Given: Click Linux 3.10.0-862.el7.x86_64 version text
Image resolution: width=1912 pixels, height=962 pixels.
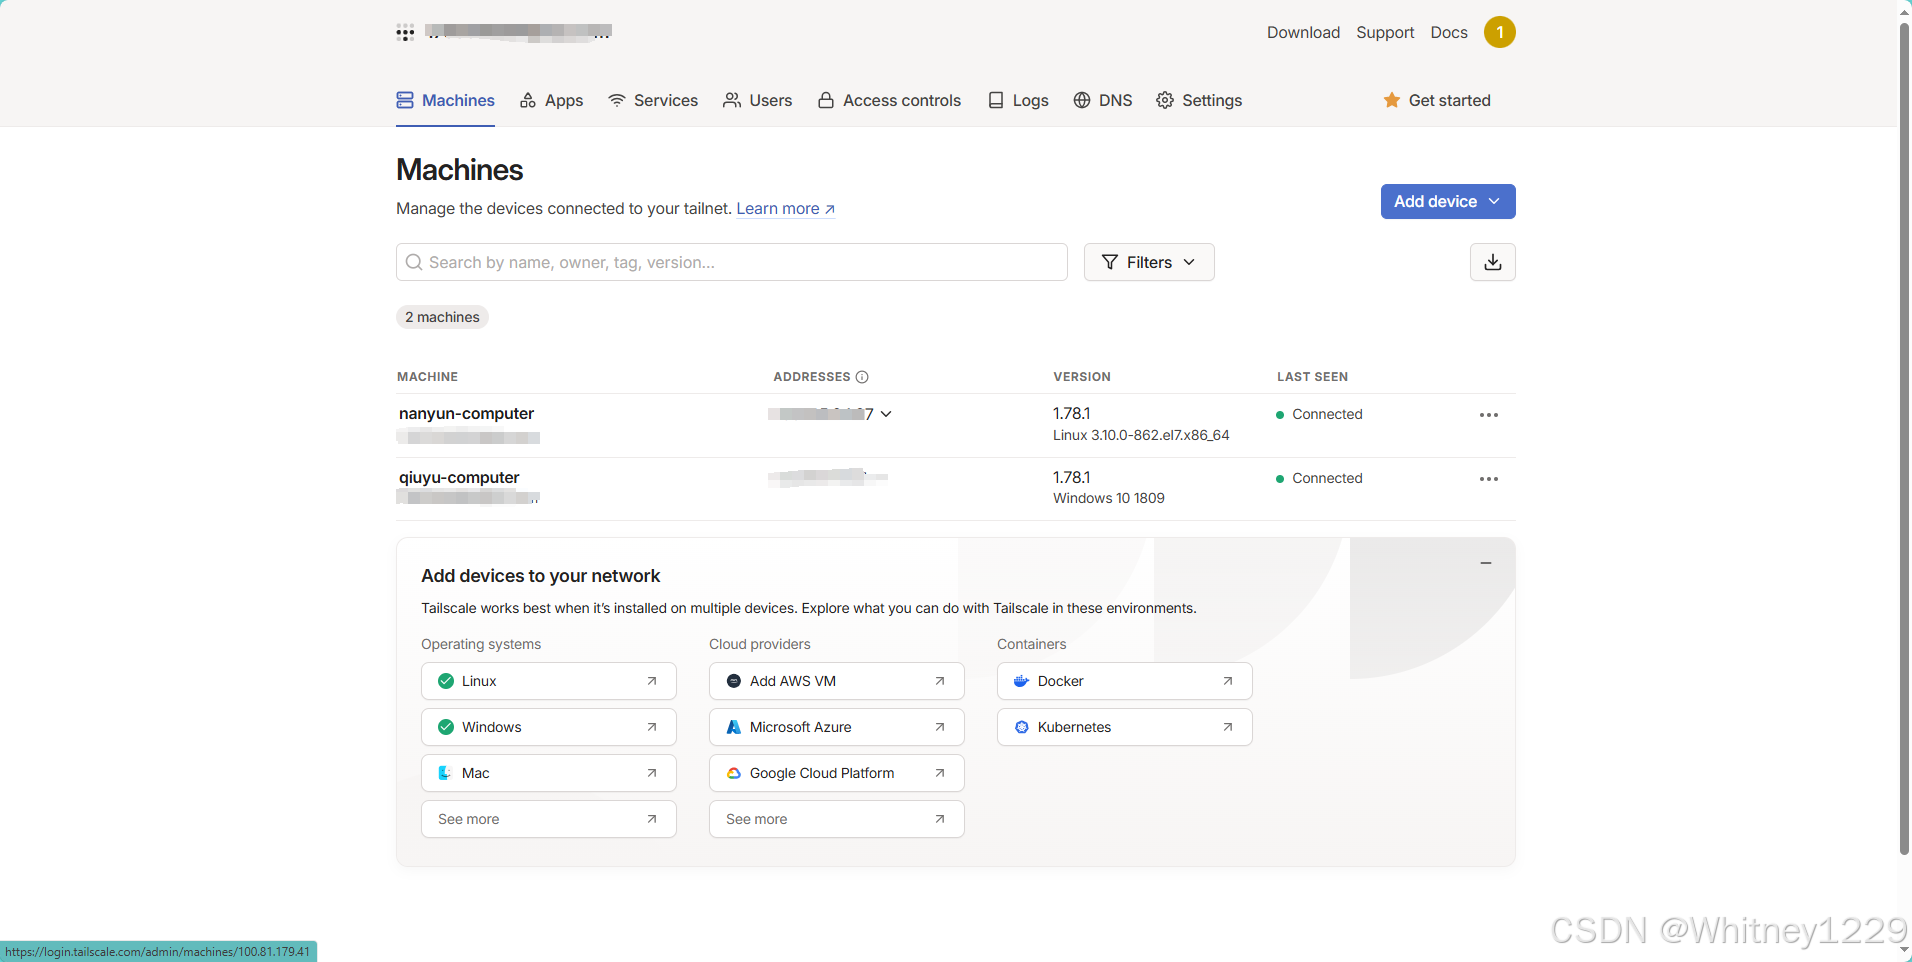Looking at the screenshot, I should tap(1141, 435).
